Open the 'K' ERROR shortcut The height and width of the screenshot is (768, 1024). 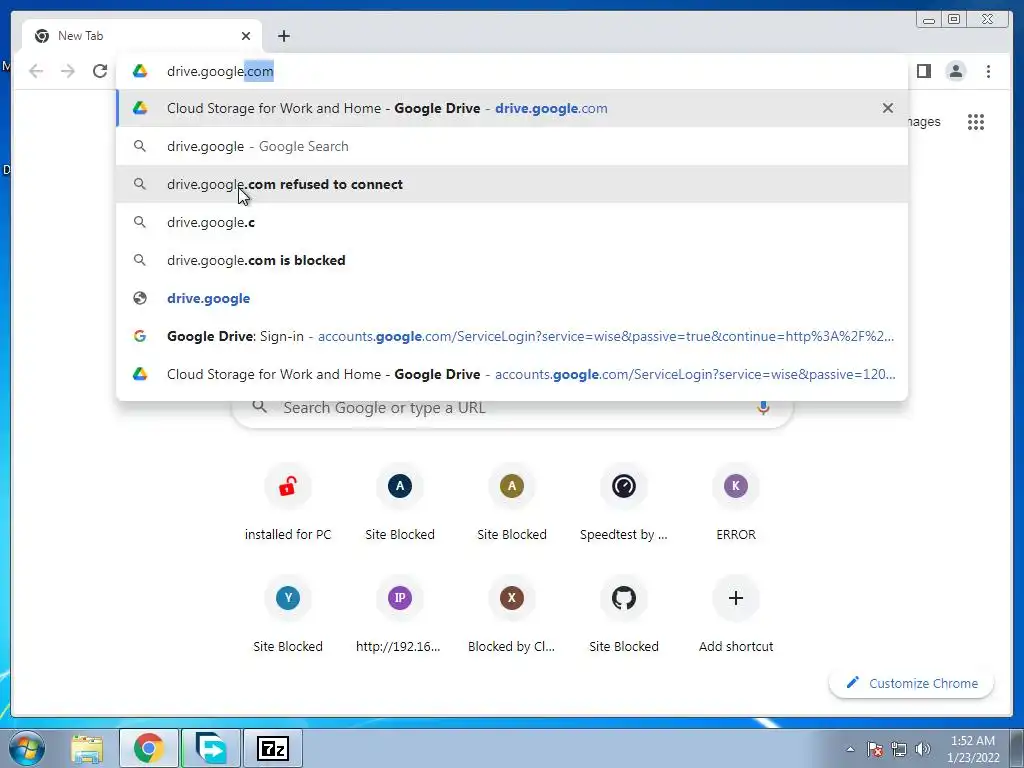pyautogui.click(x=736, y=504)
